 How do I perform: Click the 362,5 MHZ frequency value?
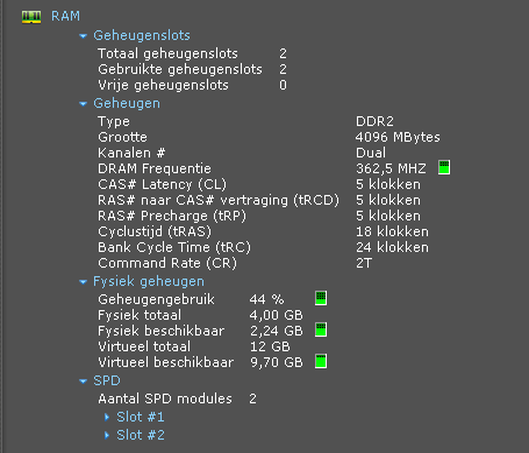click(391, 168)
